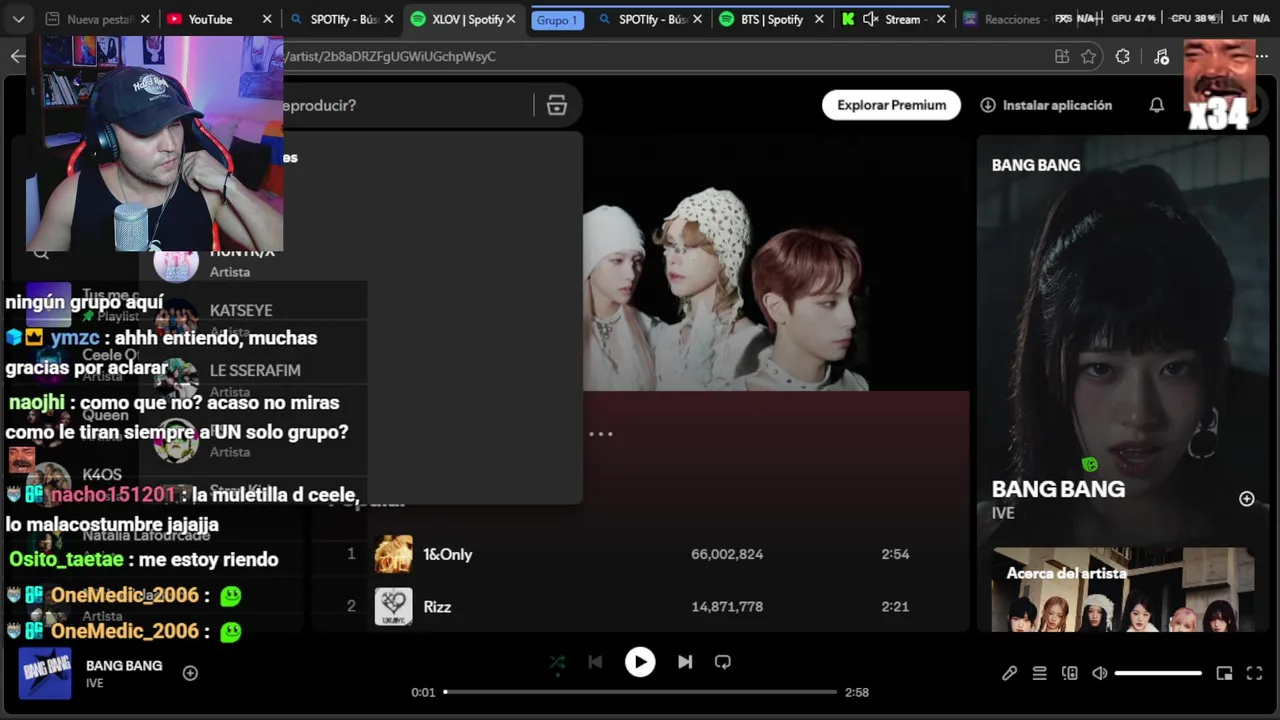Open the miniplayer icon

click(x=1224, y=673)
